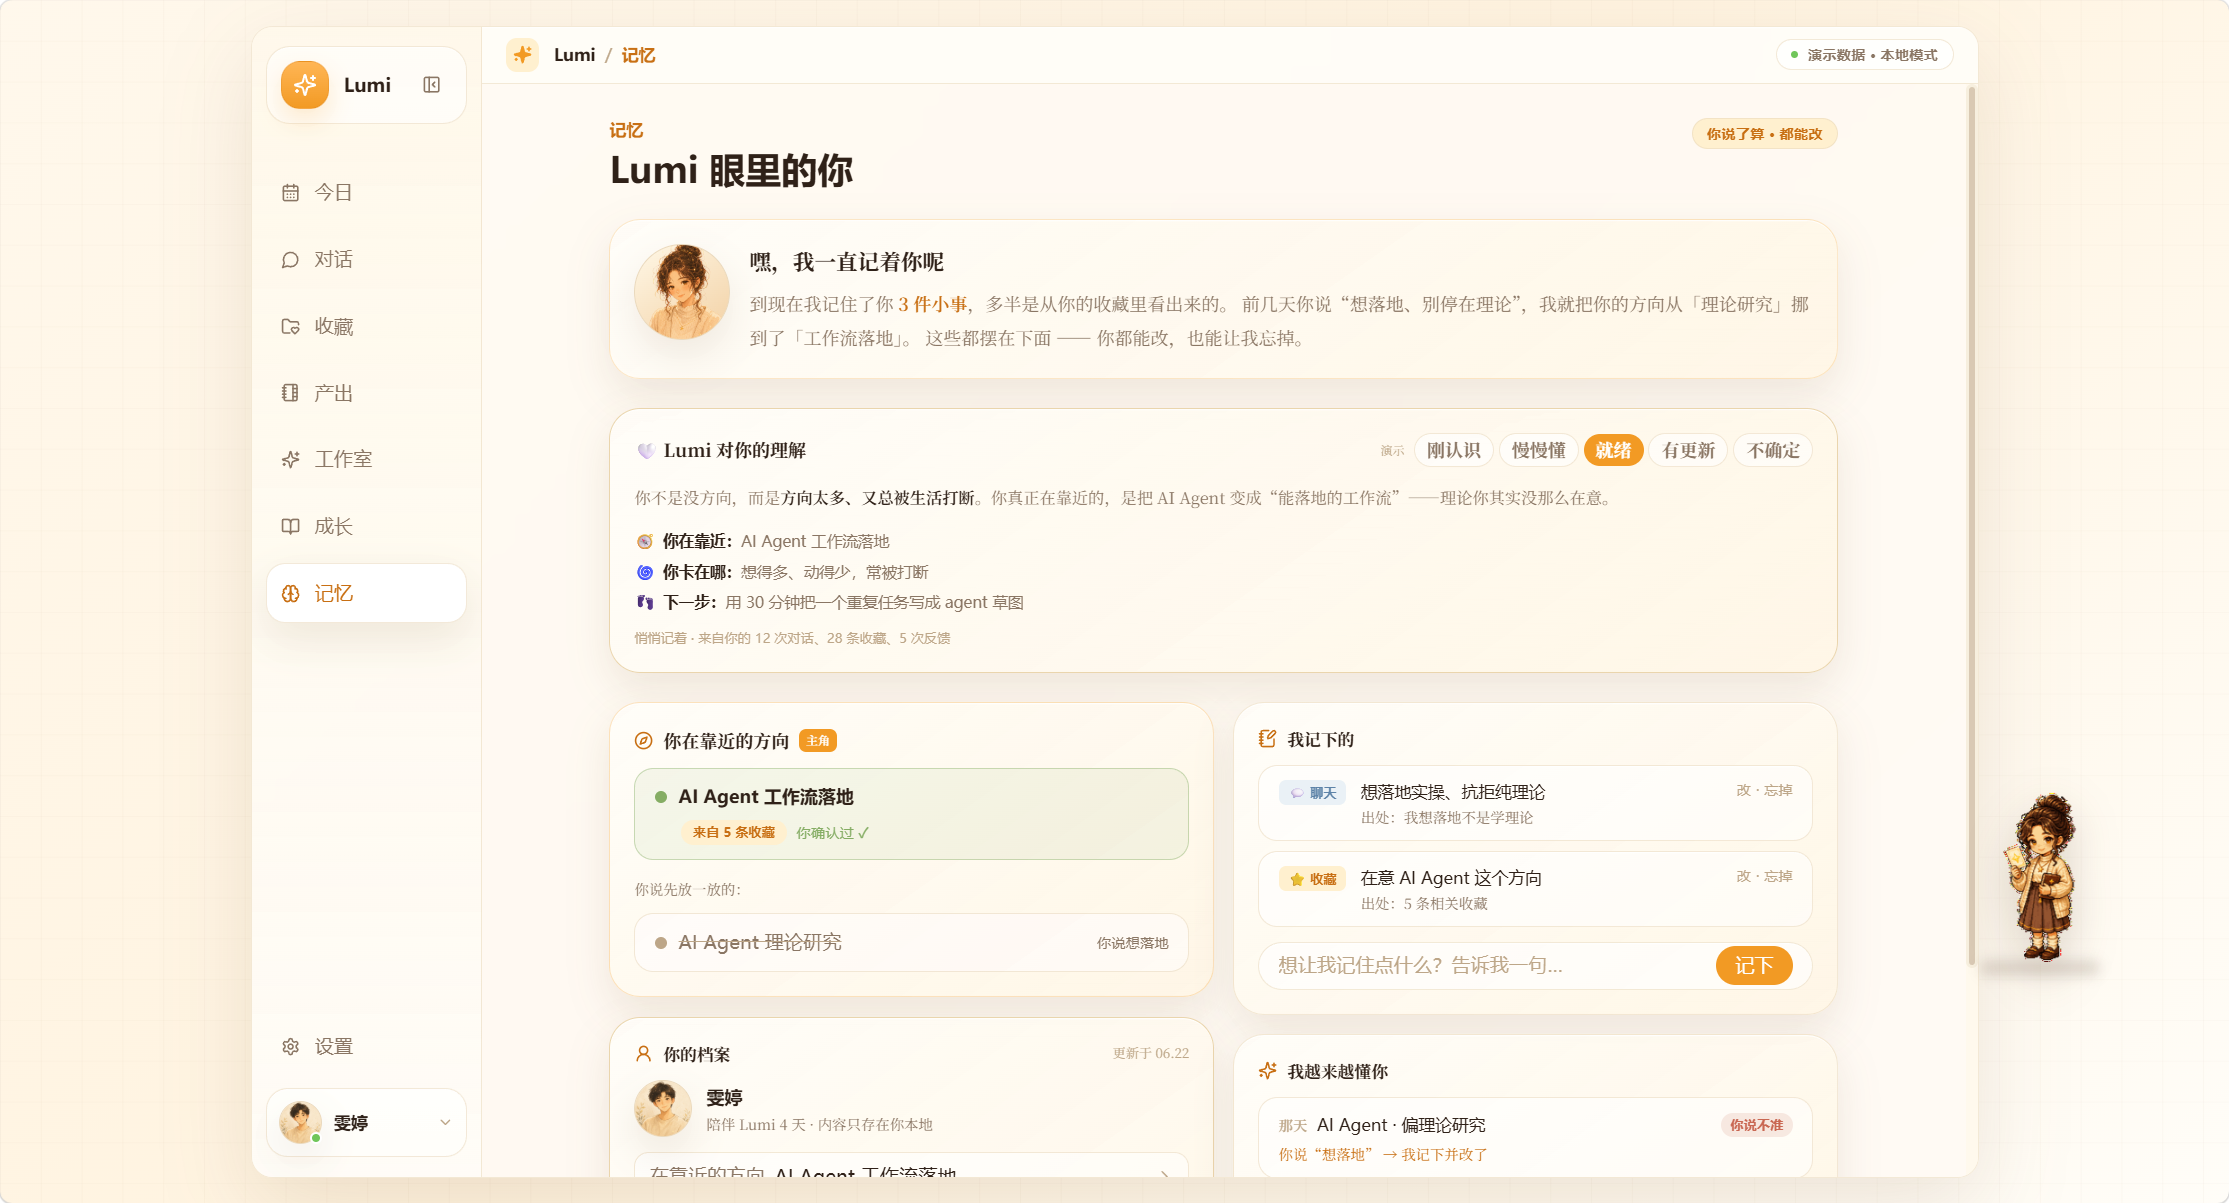Click Lumi's portrait avatar in greeting card
The image size is (2229, 1203).
click(682, 292)
